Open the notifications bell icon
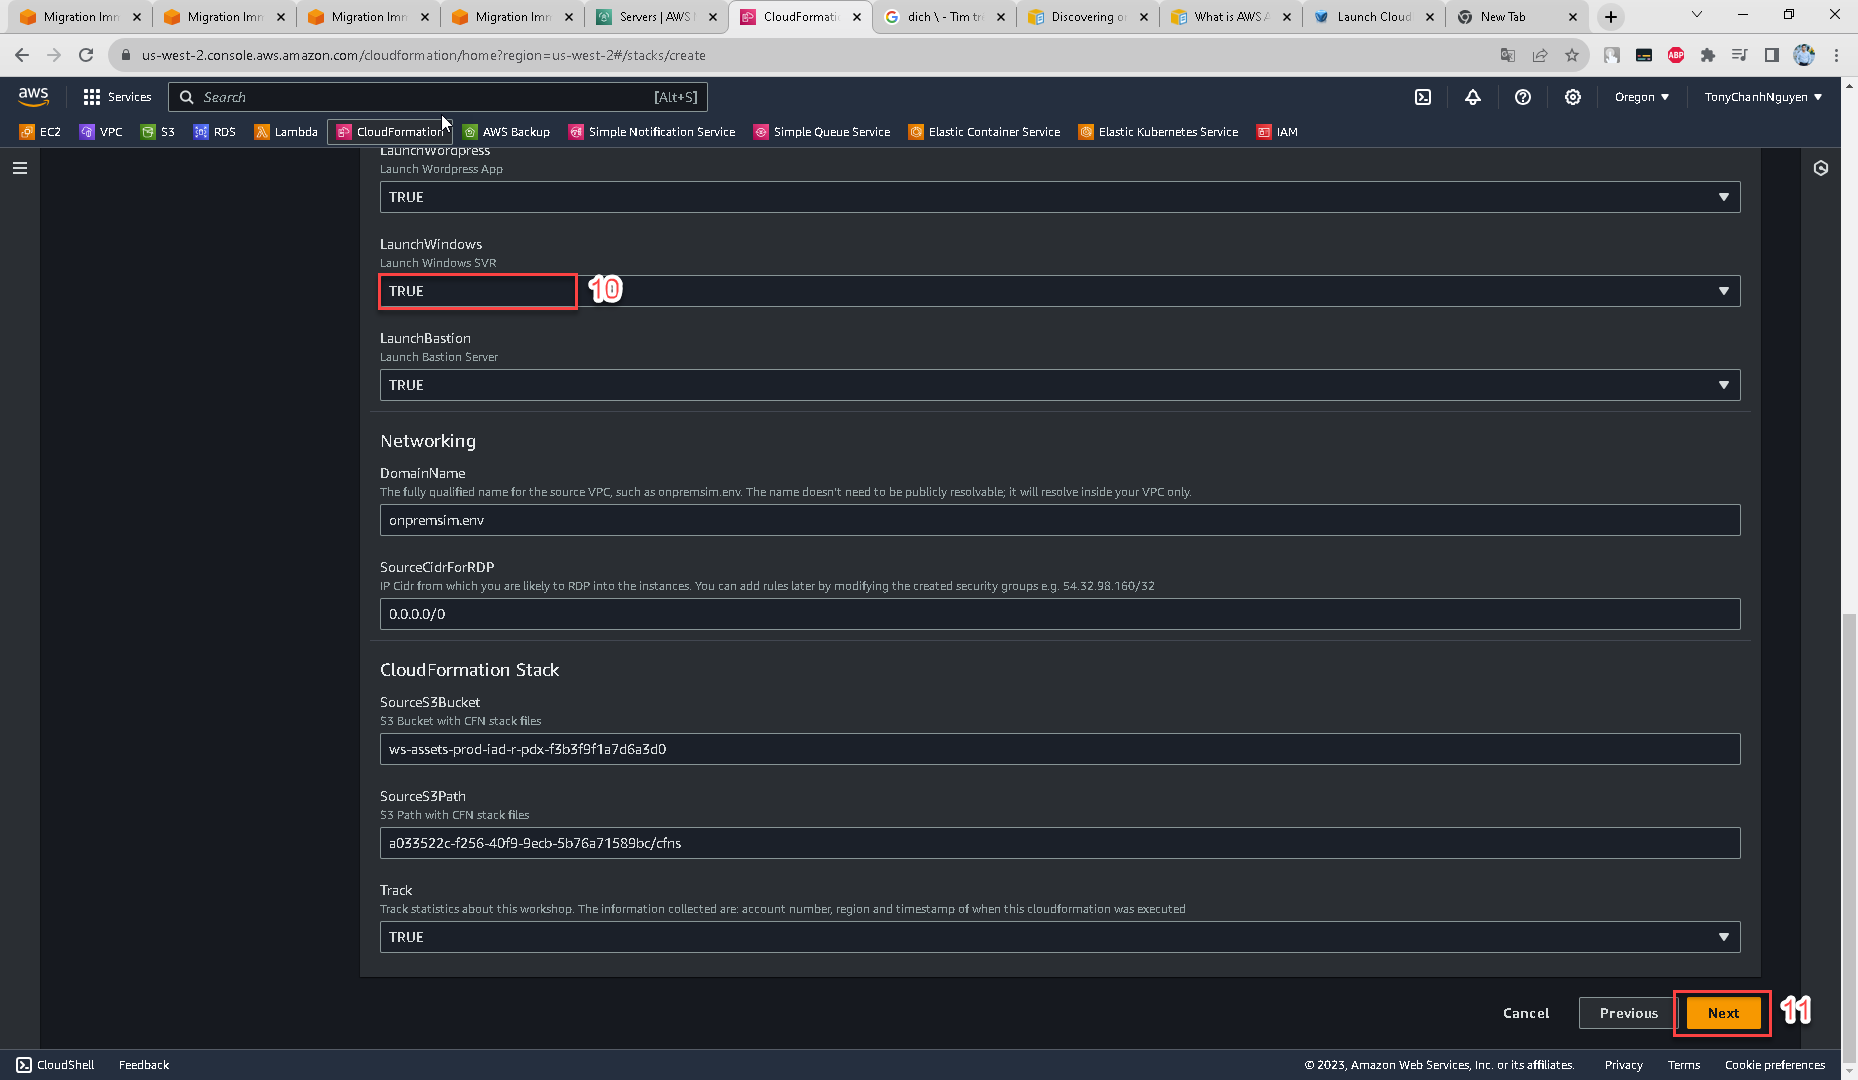Screen dimensions: 1858x1080 (1473, 97)
